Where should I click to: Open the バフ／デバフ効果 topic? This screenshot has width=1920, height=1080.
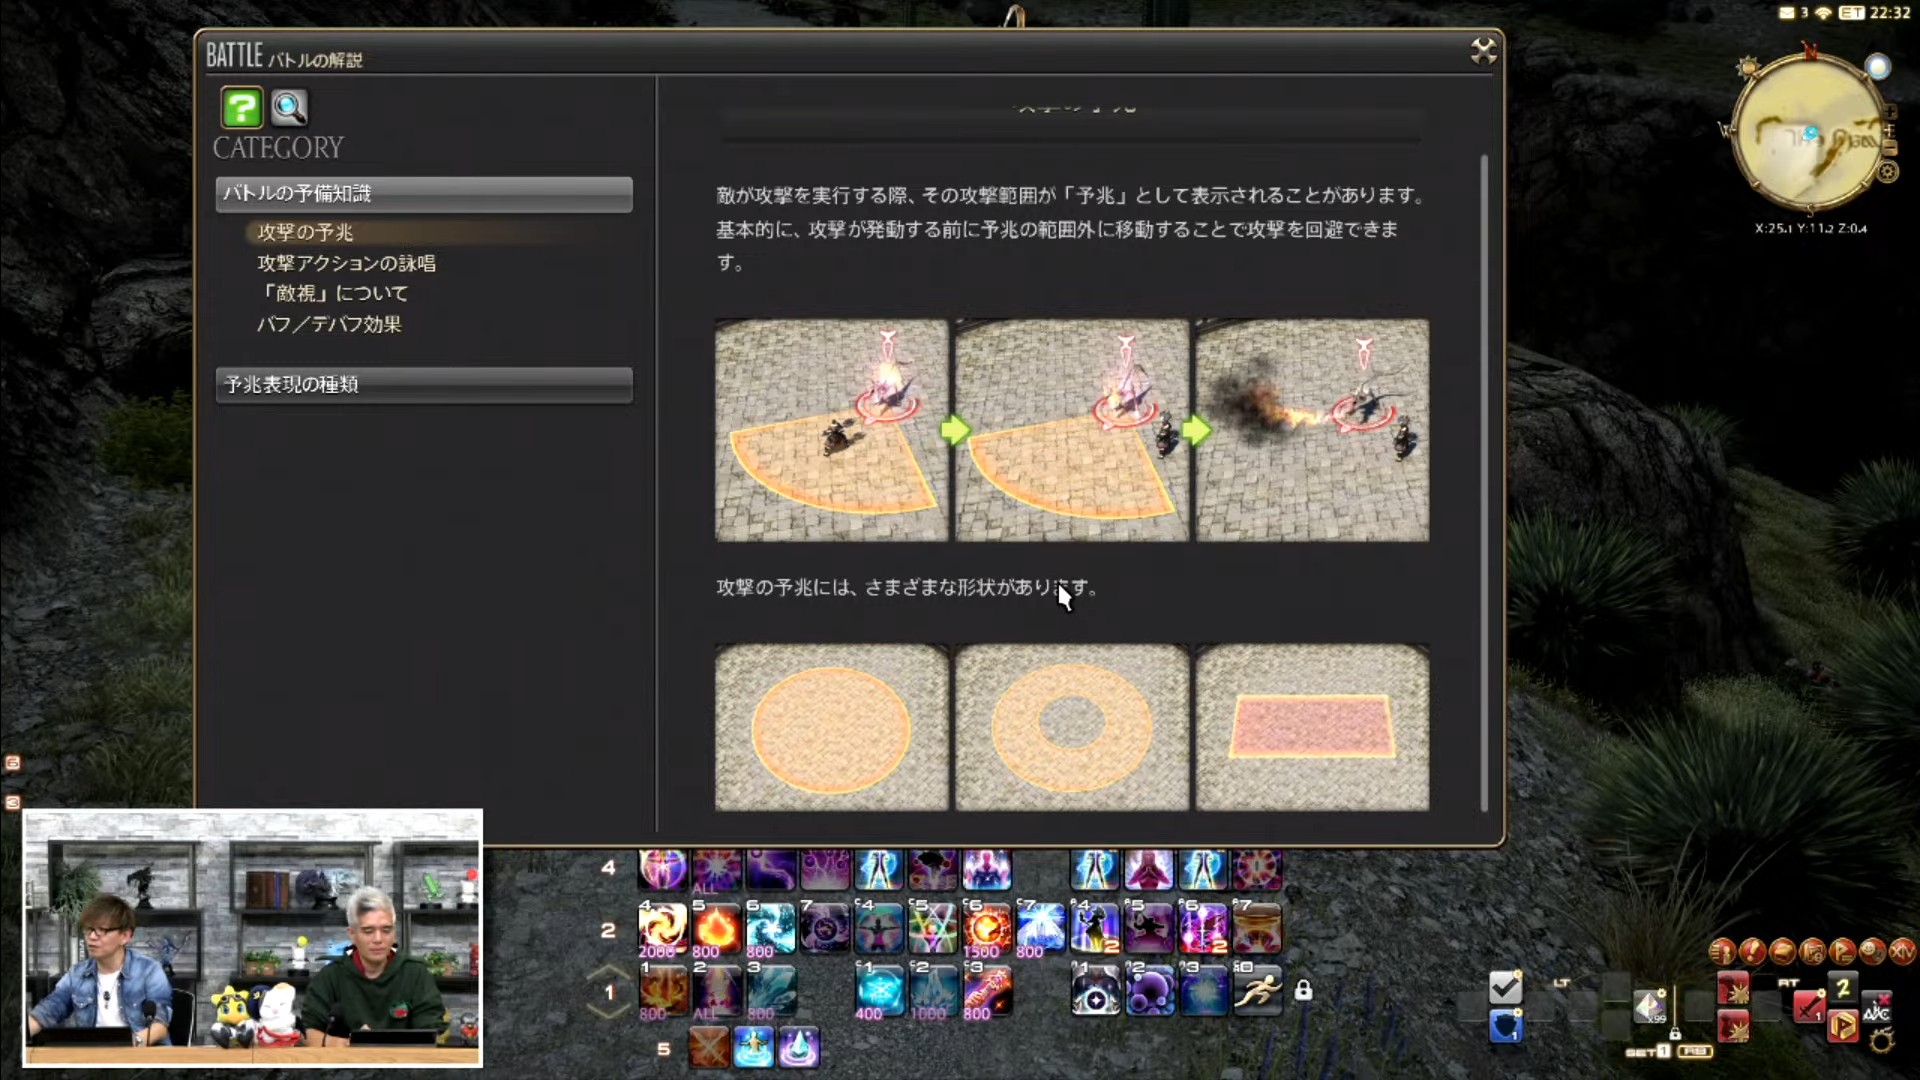click(329, 324)
